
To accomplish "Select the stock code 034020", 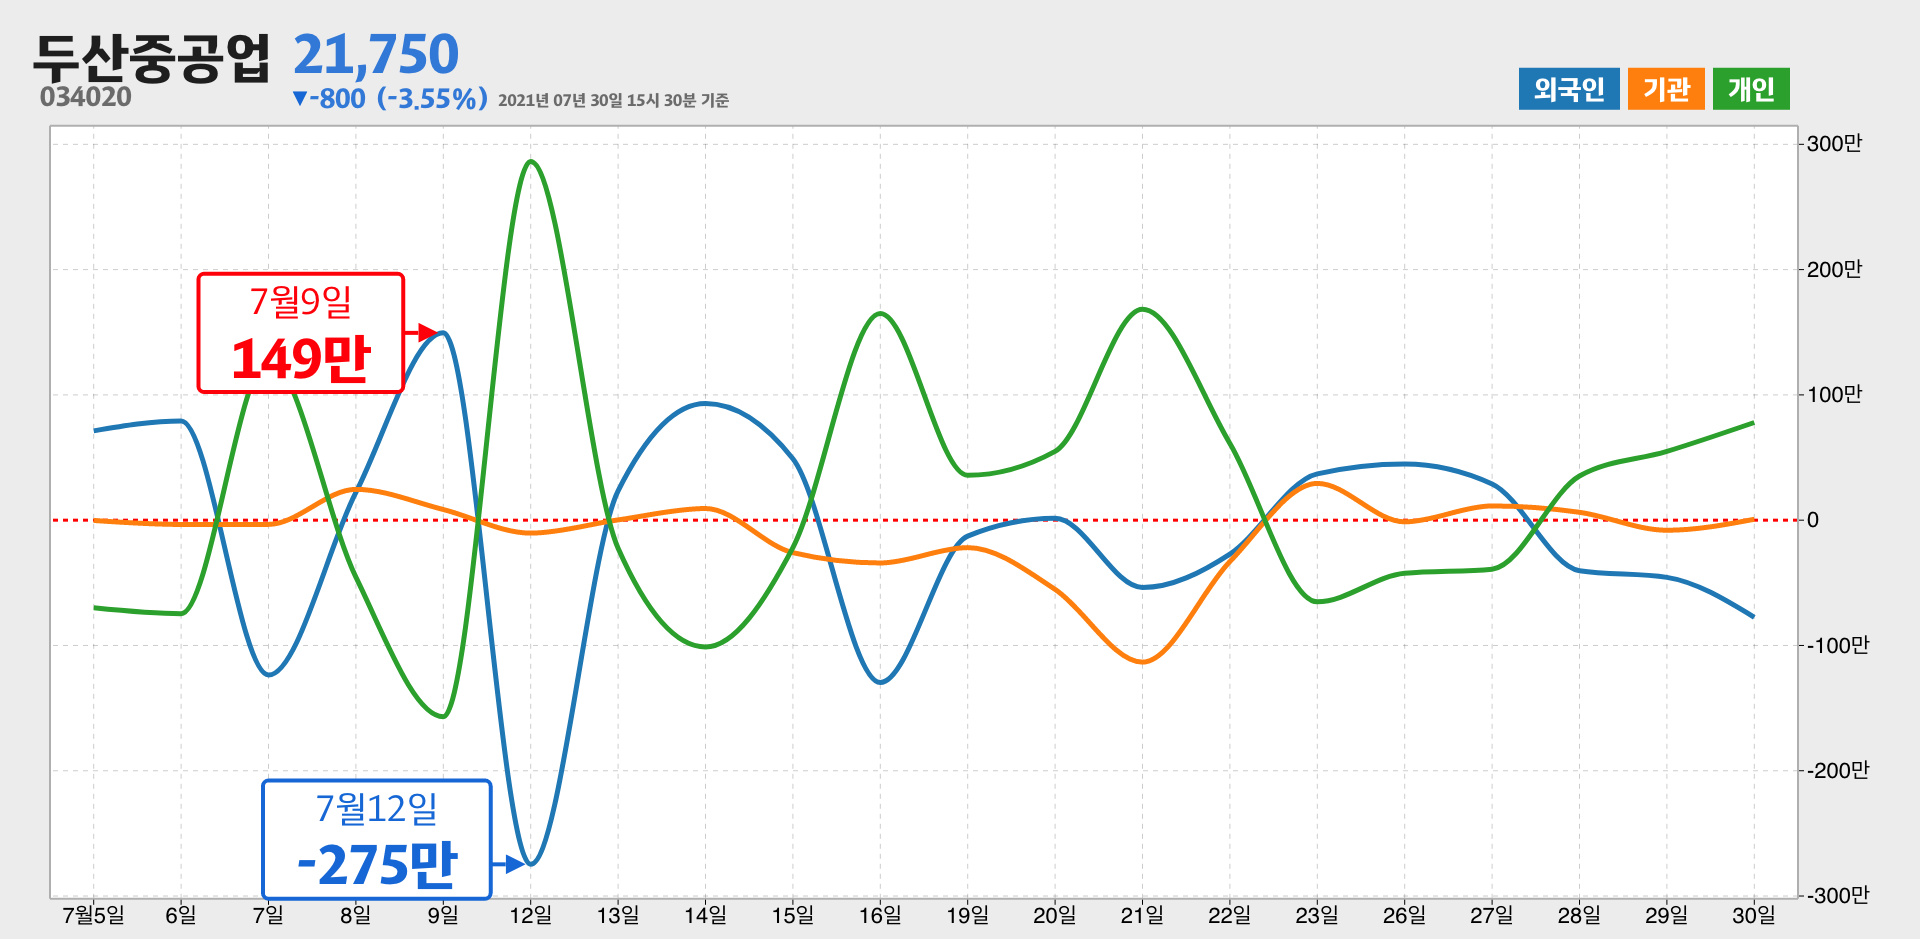I will click(x=86, y=97).
